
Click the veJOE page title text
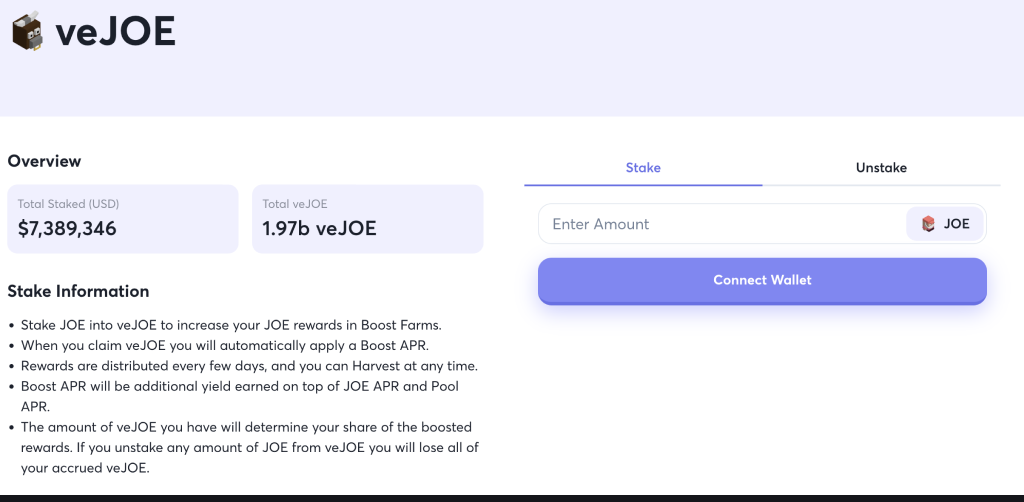coord(115,33)
